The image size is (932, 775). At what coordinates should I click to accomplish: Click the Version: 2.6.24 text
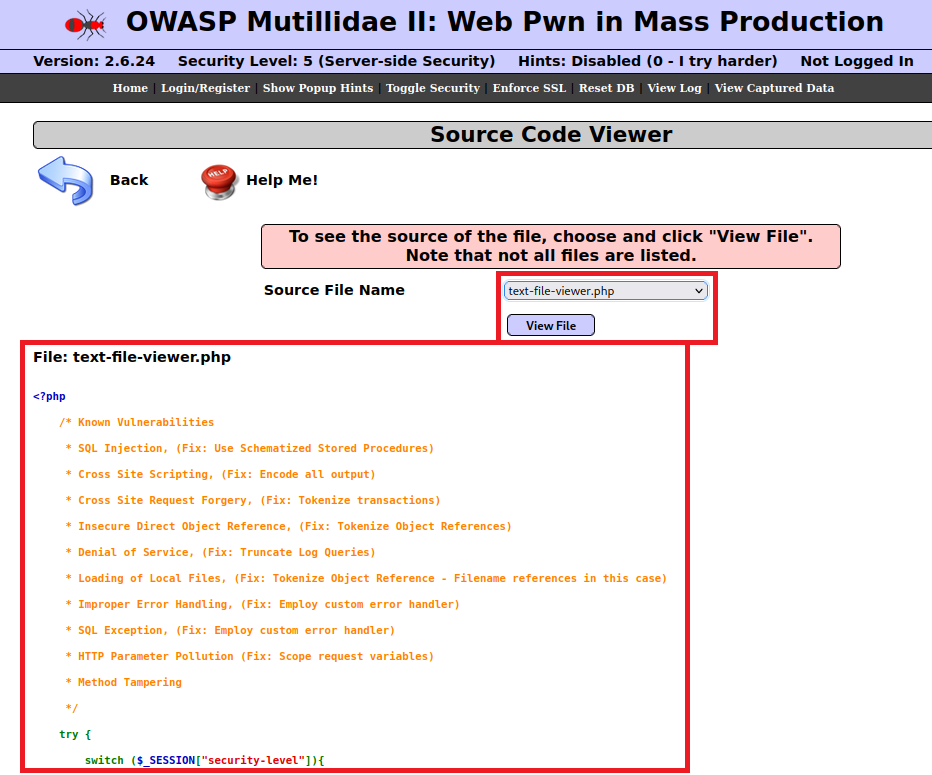[94, 61]
